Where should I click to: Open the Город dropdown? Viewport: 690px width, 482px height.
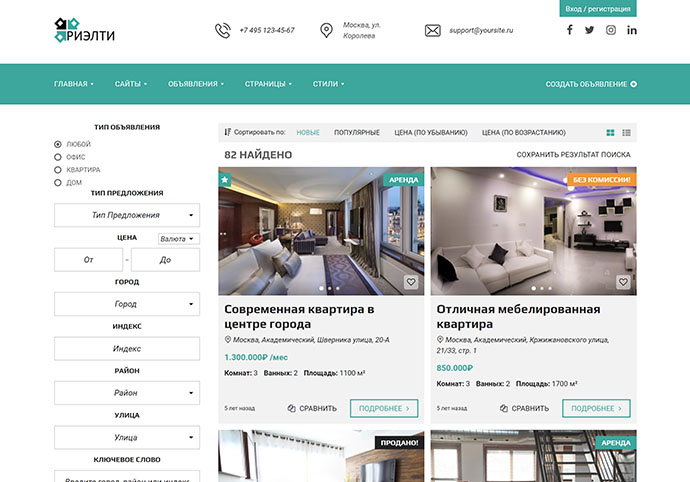pyautogui.click(x=127, y=304)
